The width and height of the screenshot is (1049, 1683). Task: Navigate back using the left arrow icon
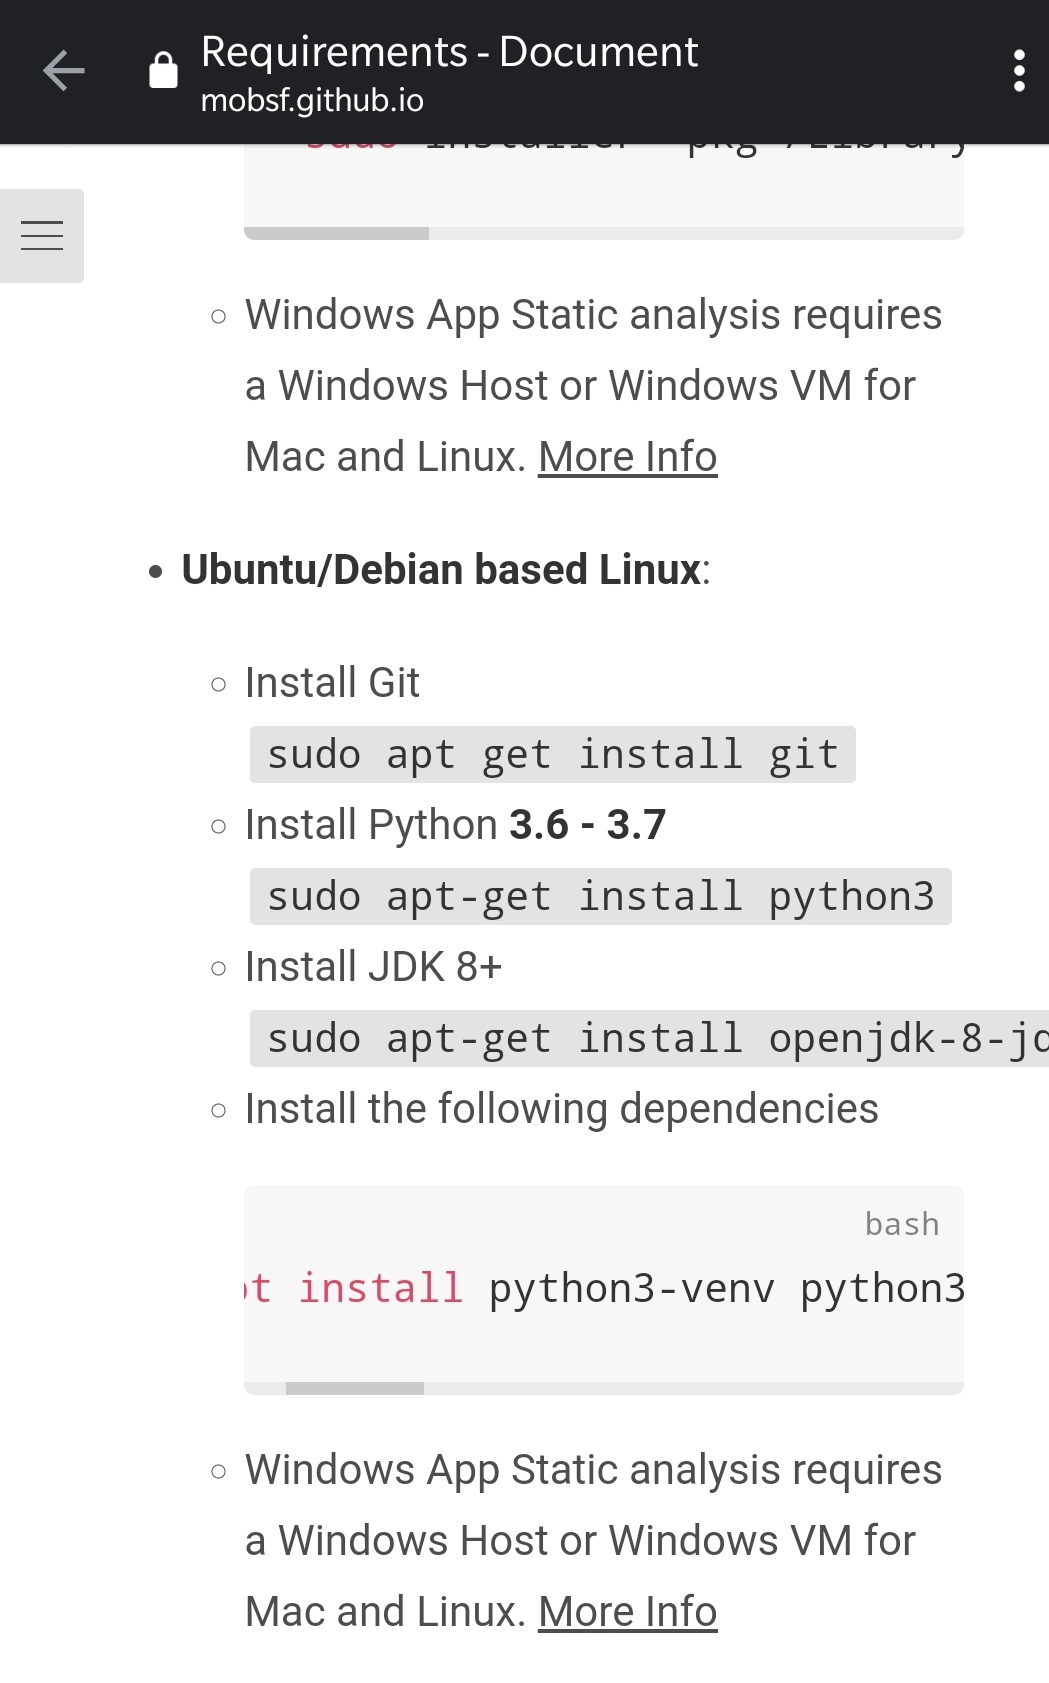pos(62,70)
